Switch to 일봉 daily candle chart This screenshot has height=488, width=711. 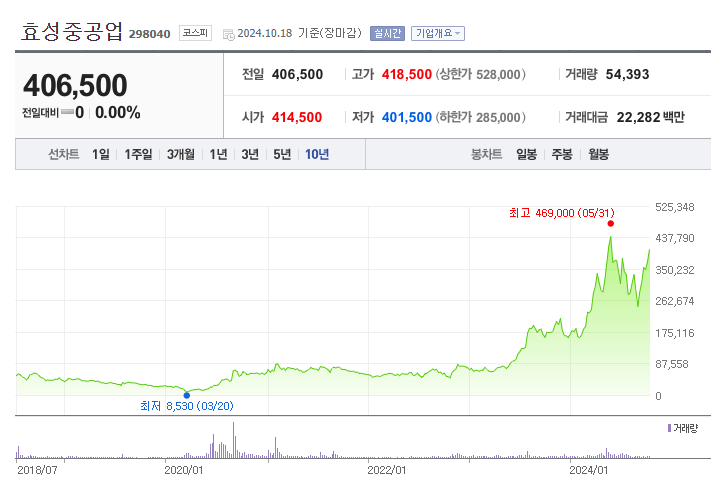(x=526, y=154)
